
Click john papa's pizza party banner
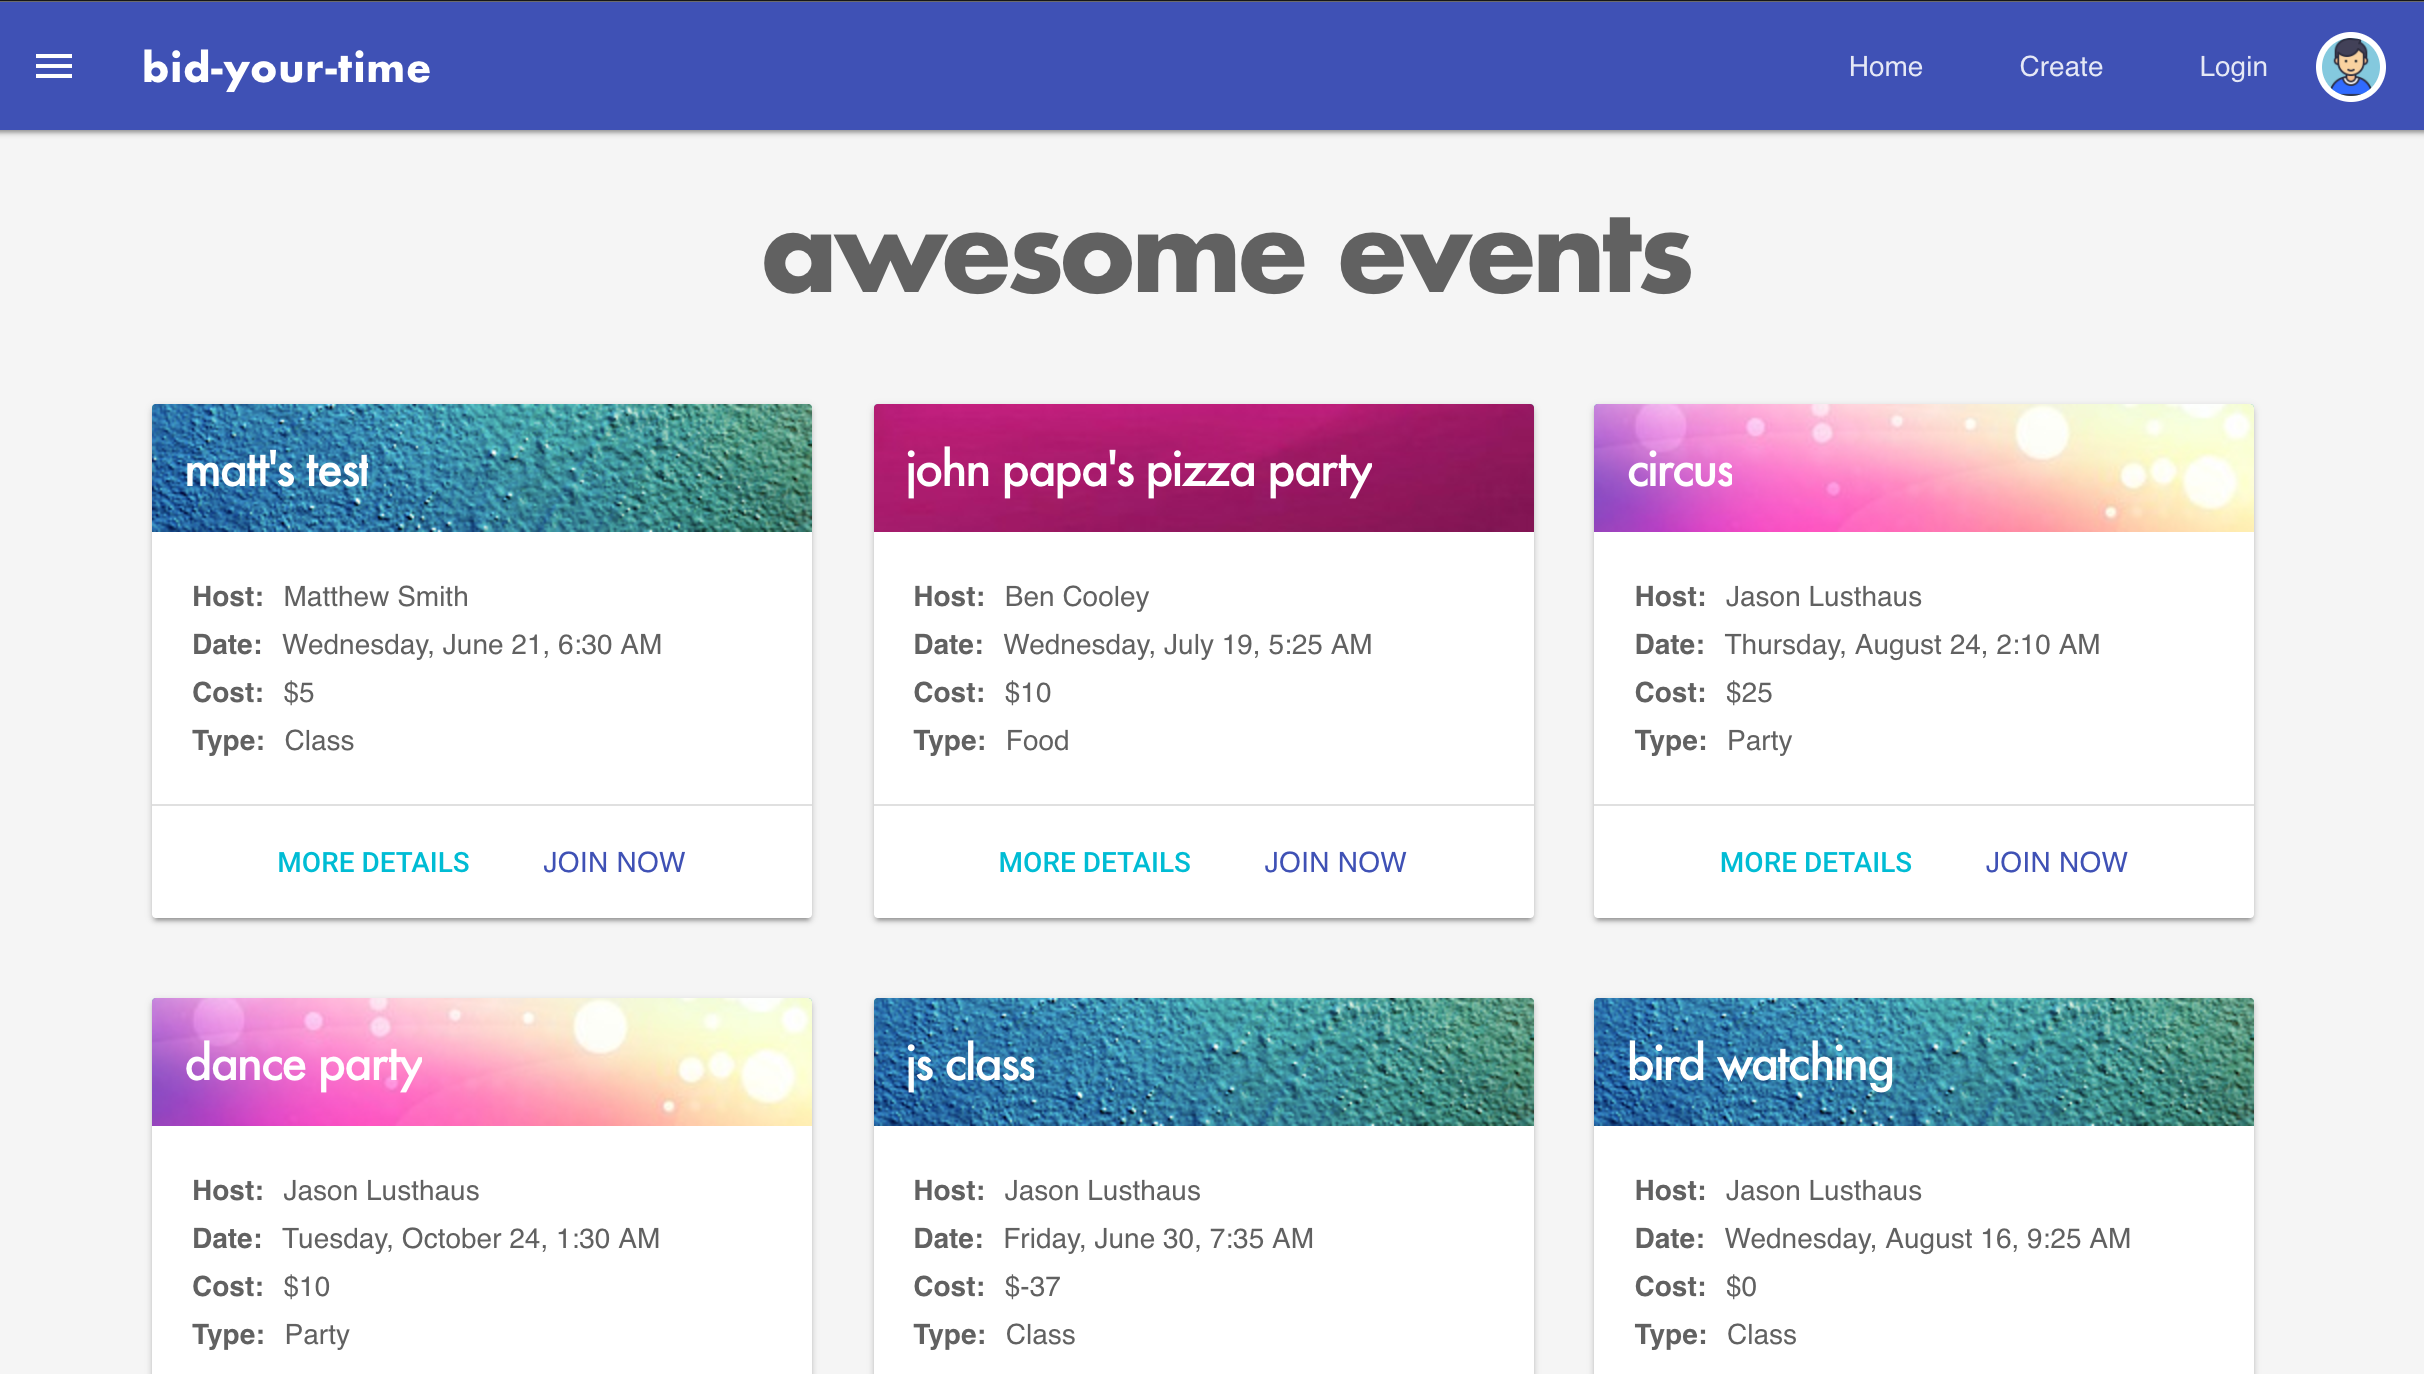[1204, 468]
